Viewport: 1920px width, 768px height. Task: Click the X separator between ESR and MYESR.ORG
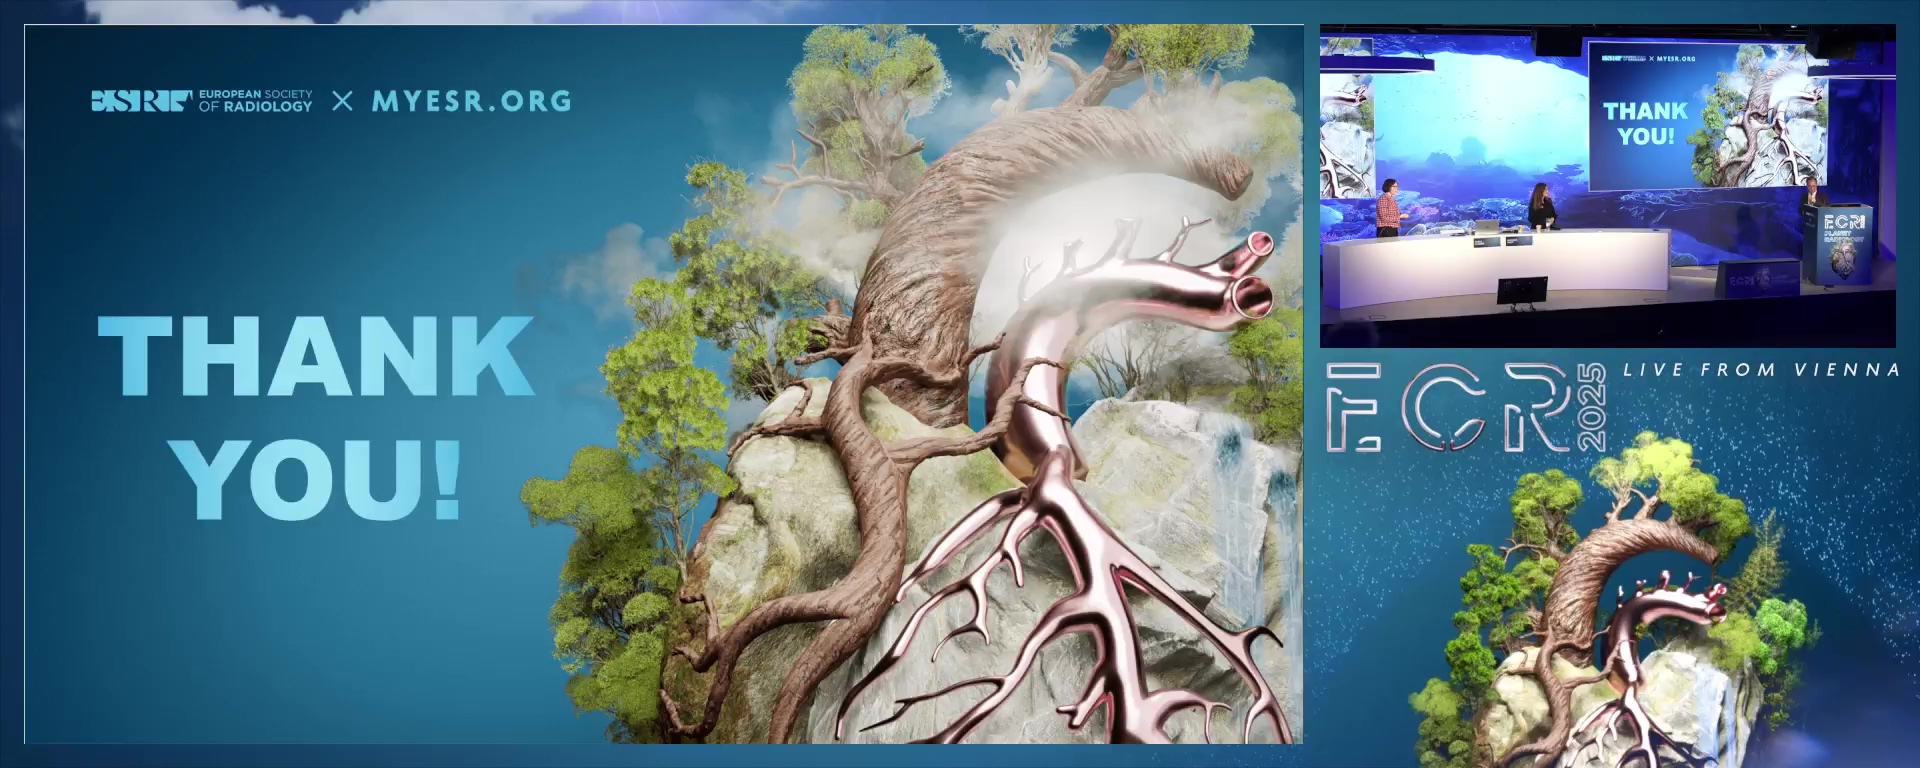(x=342, y=101)
